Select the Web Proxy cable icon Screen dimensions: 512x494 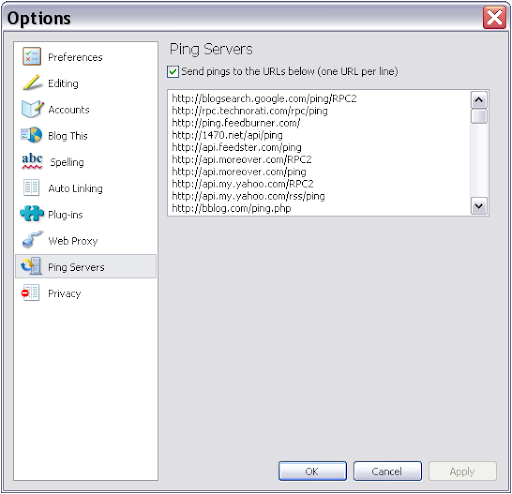pyautogui.click(x=32, y=240)
